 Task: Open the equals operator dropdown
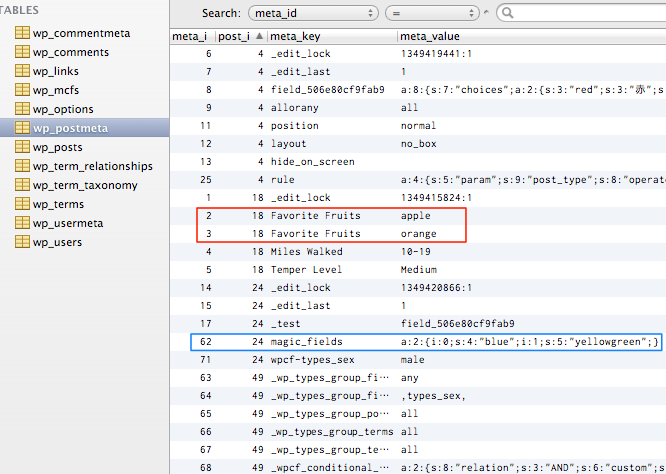click(x=435, y=13)
